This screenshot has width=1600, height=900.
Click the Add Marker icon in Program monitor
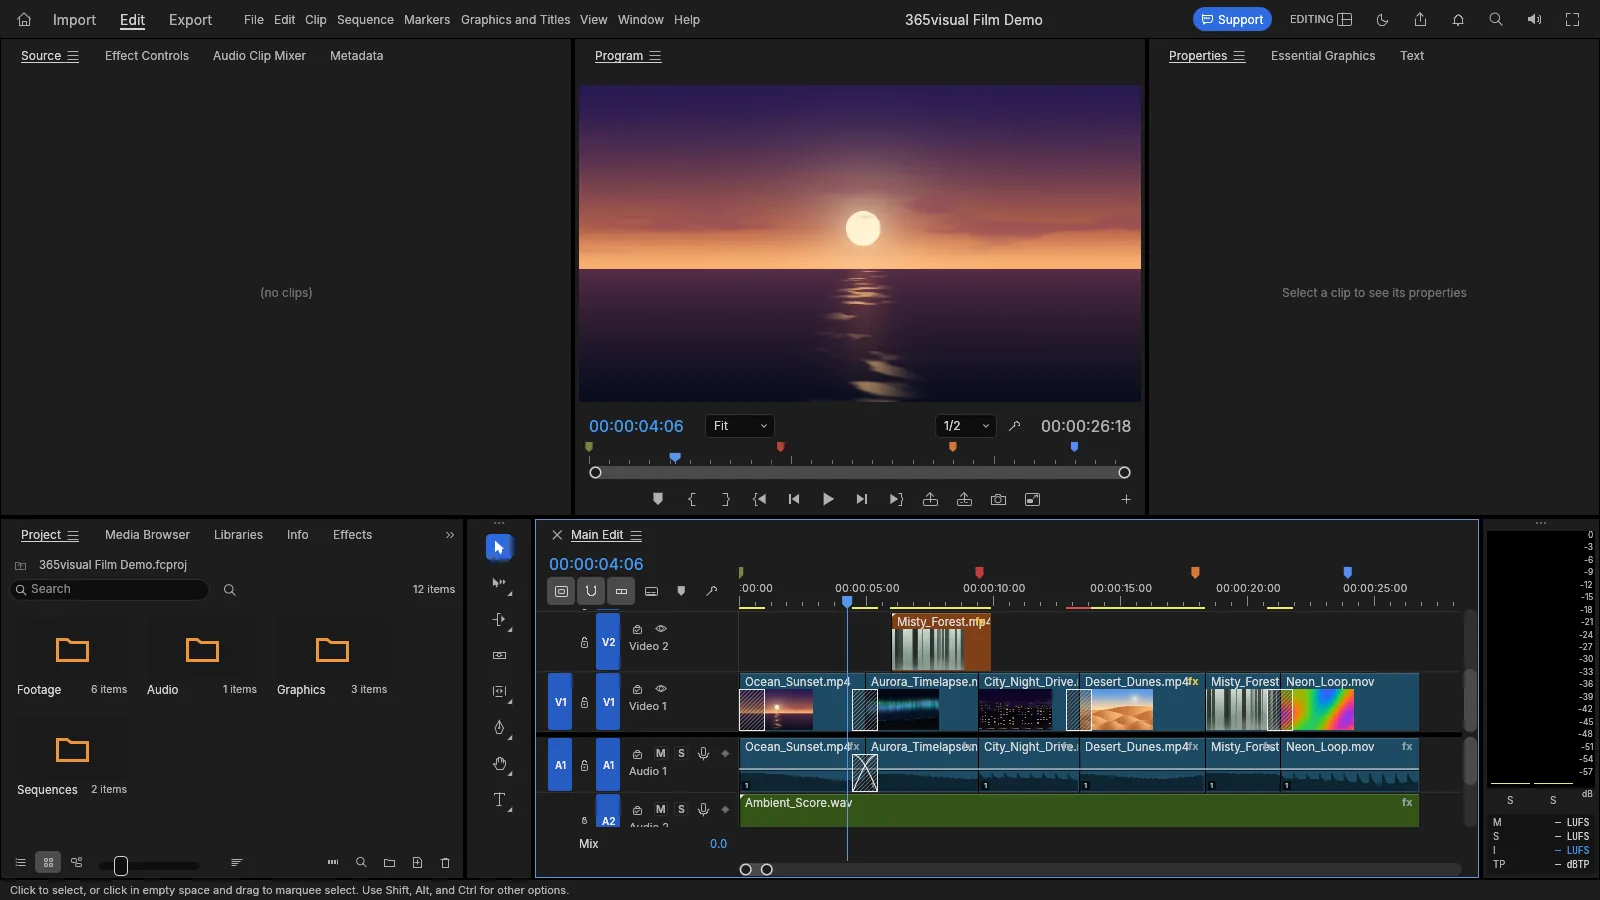click(658, 499)
